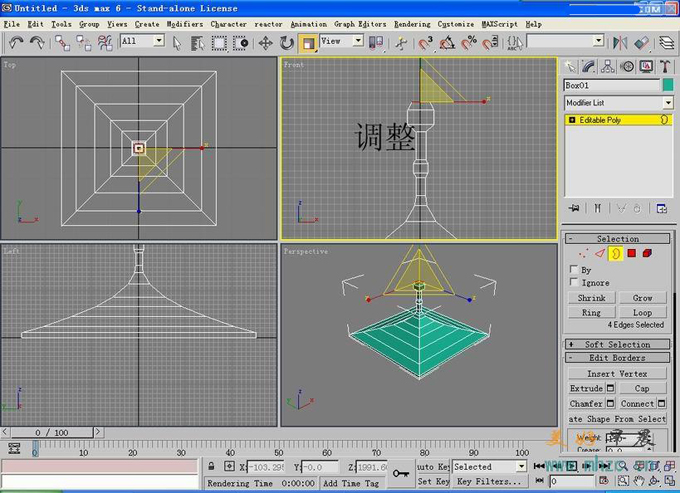Open the Hierarchy command panel tab
Viewport: 680px width, 493px height.
click(609, 66)
